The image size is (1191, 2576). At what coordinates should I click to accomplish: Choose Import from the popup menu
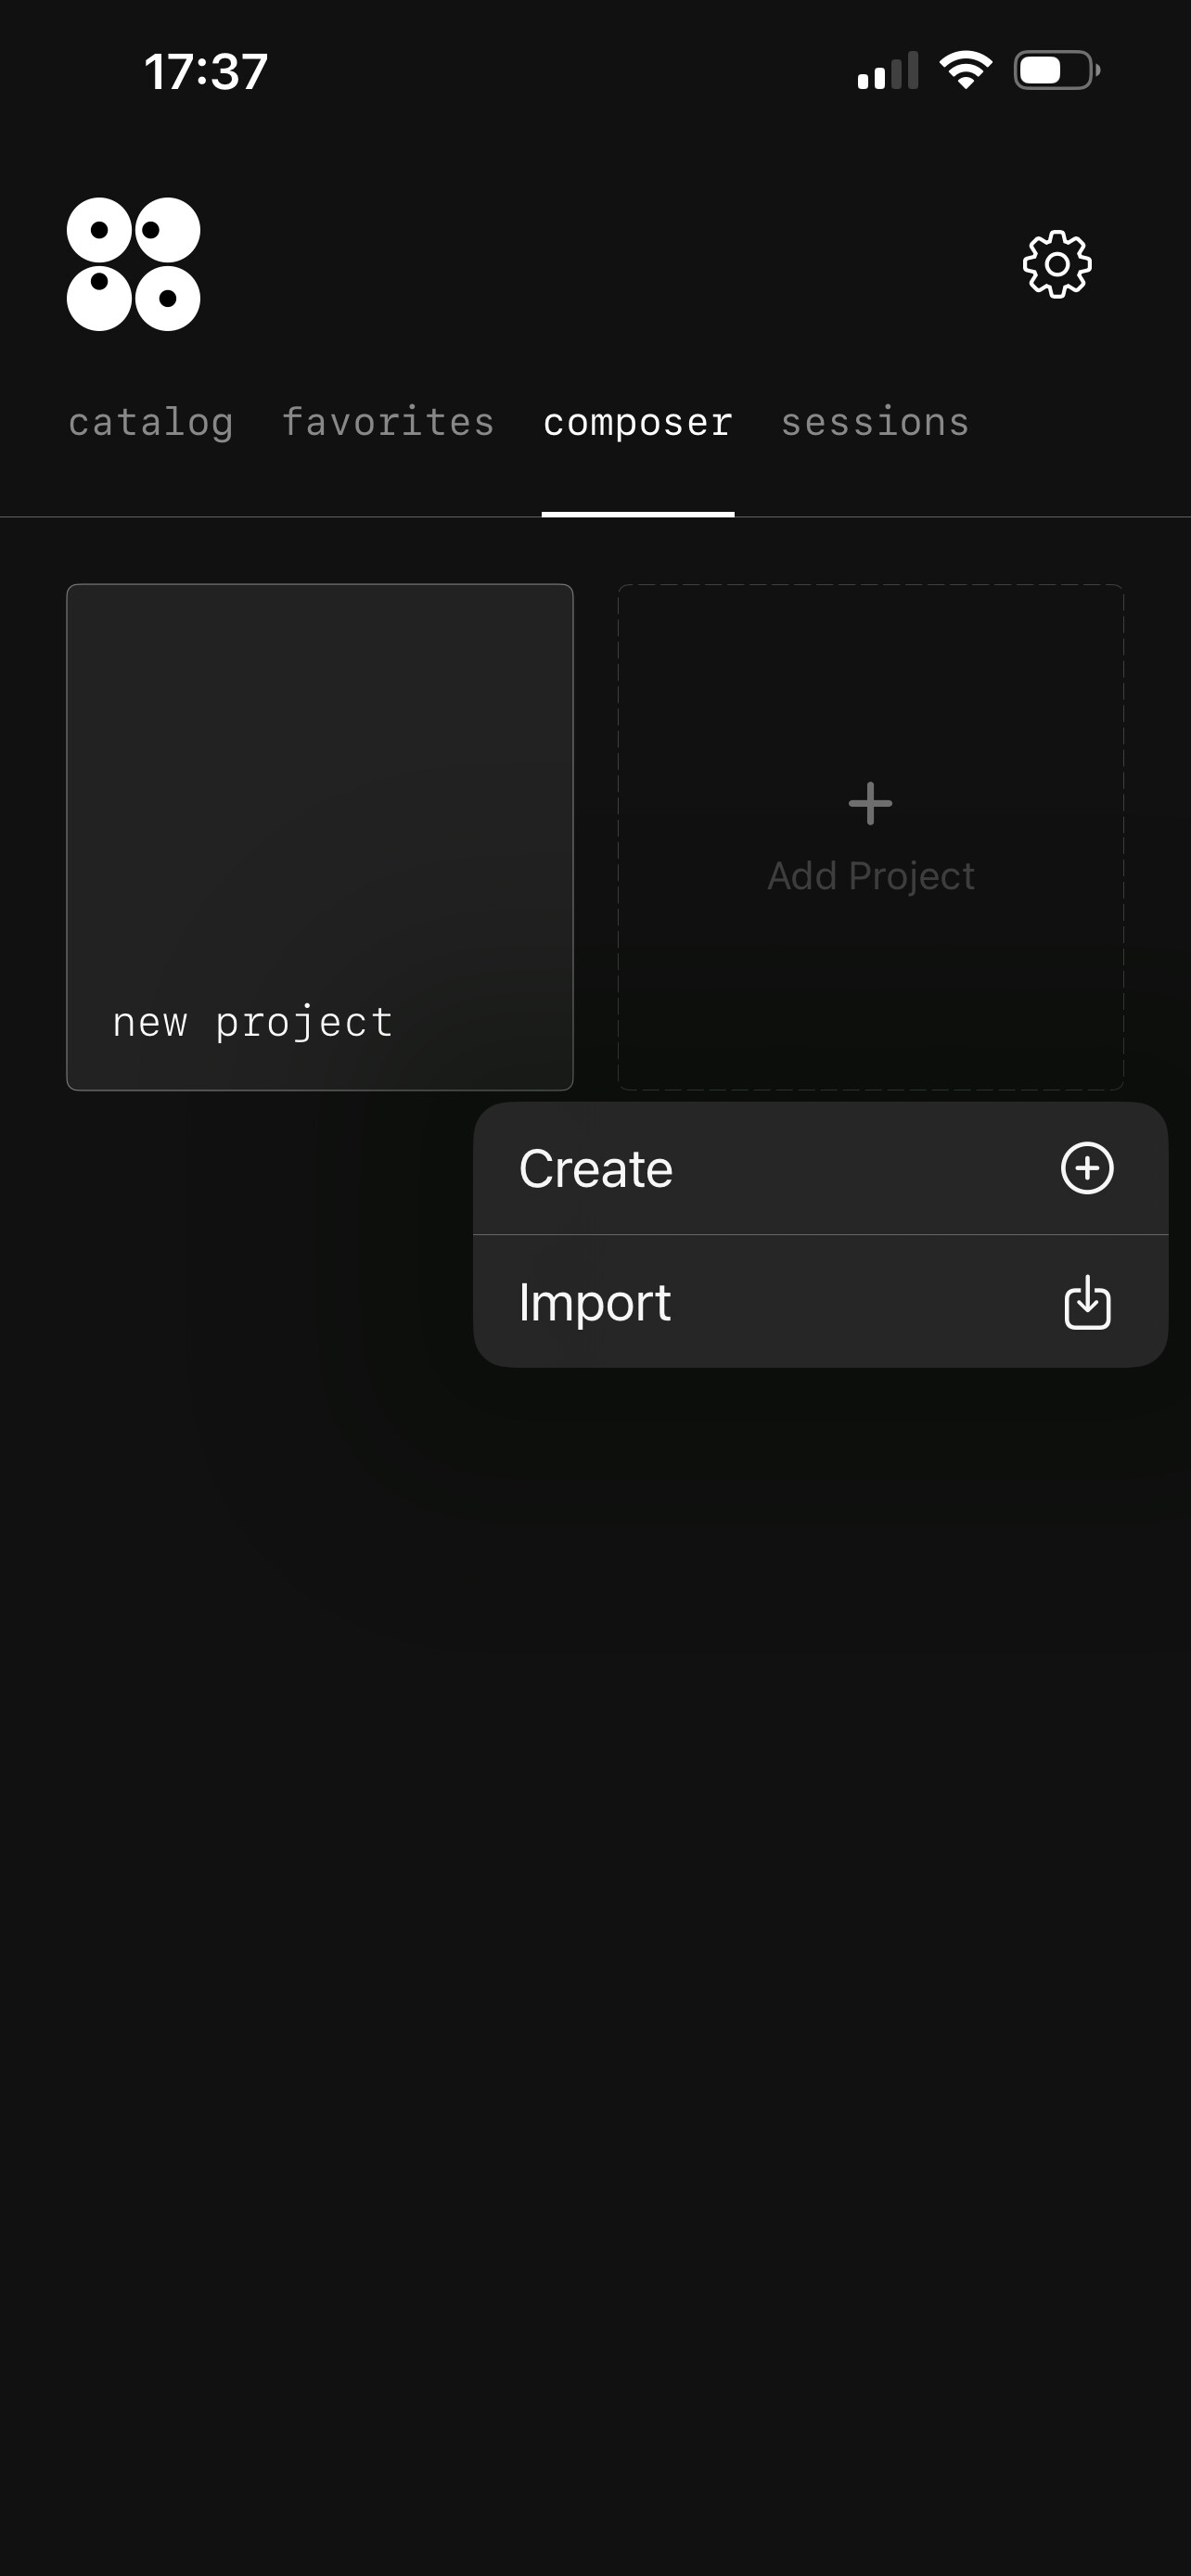point(820,1301)
